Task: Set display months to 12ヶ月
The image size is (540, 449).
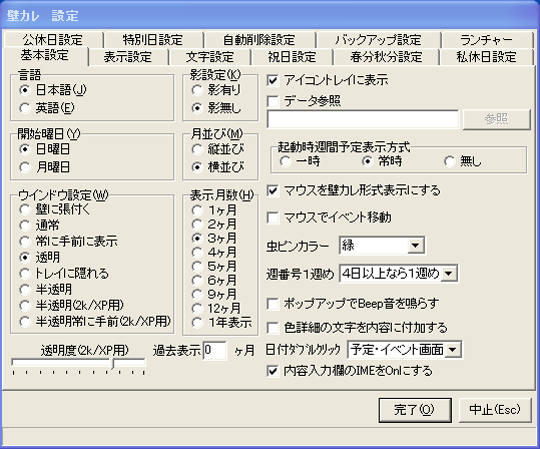Action: 216,309
